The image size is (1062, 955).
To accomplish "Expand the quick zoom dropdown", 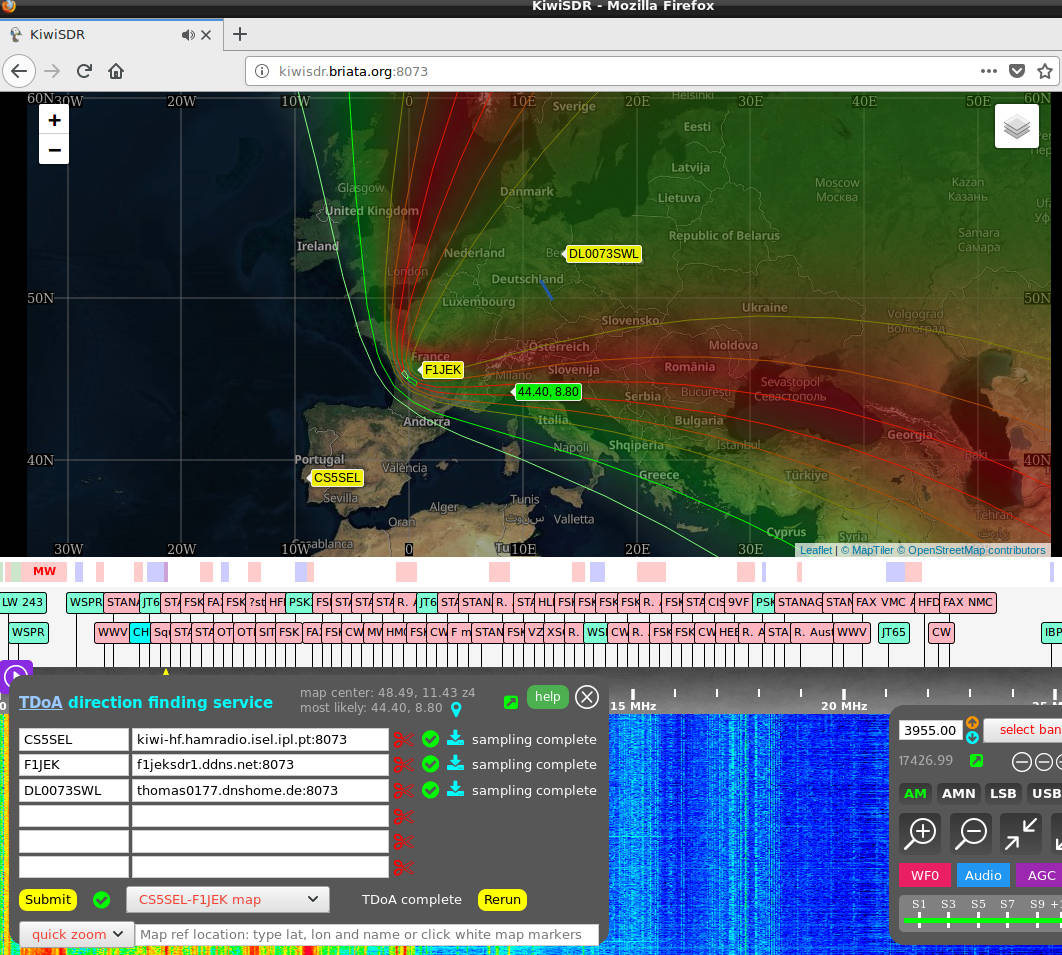I will pos(77,934).
